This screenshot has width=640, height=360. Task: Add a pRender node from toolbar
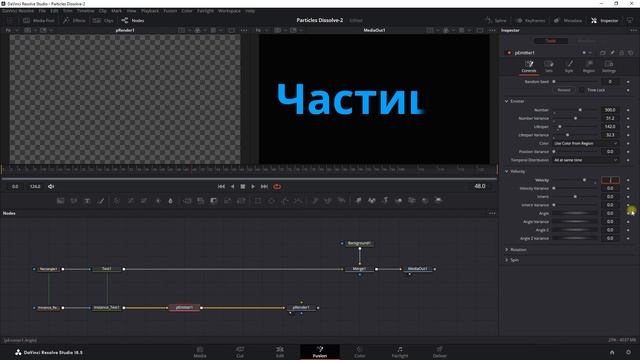coord(342,201)
